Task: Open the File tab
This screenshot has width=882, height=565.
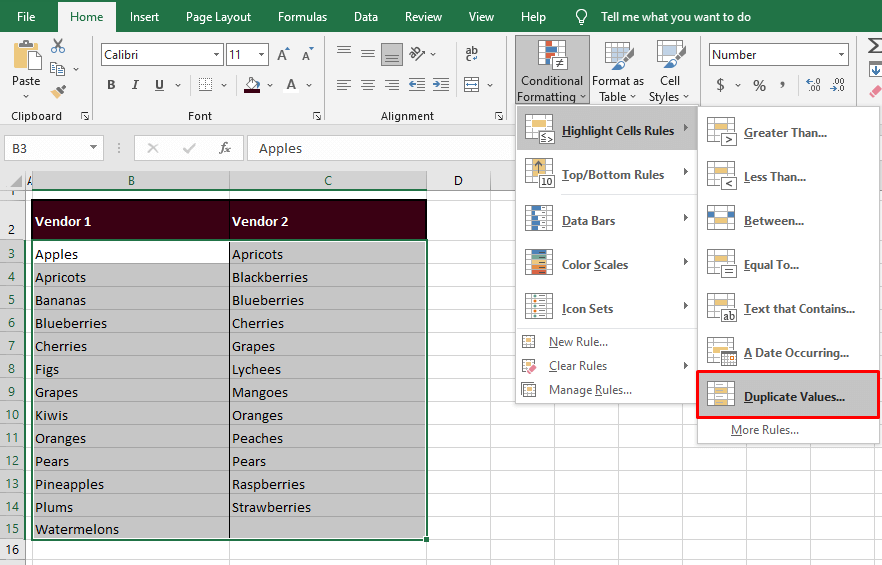Action: [26, 17]
